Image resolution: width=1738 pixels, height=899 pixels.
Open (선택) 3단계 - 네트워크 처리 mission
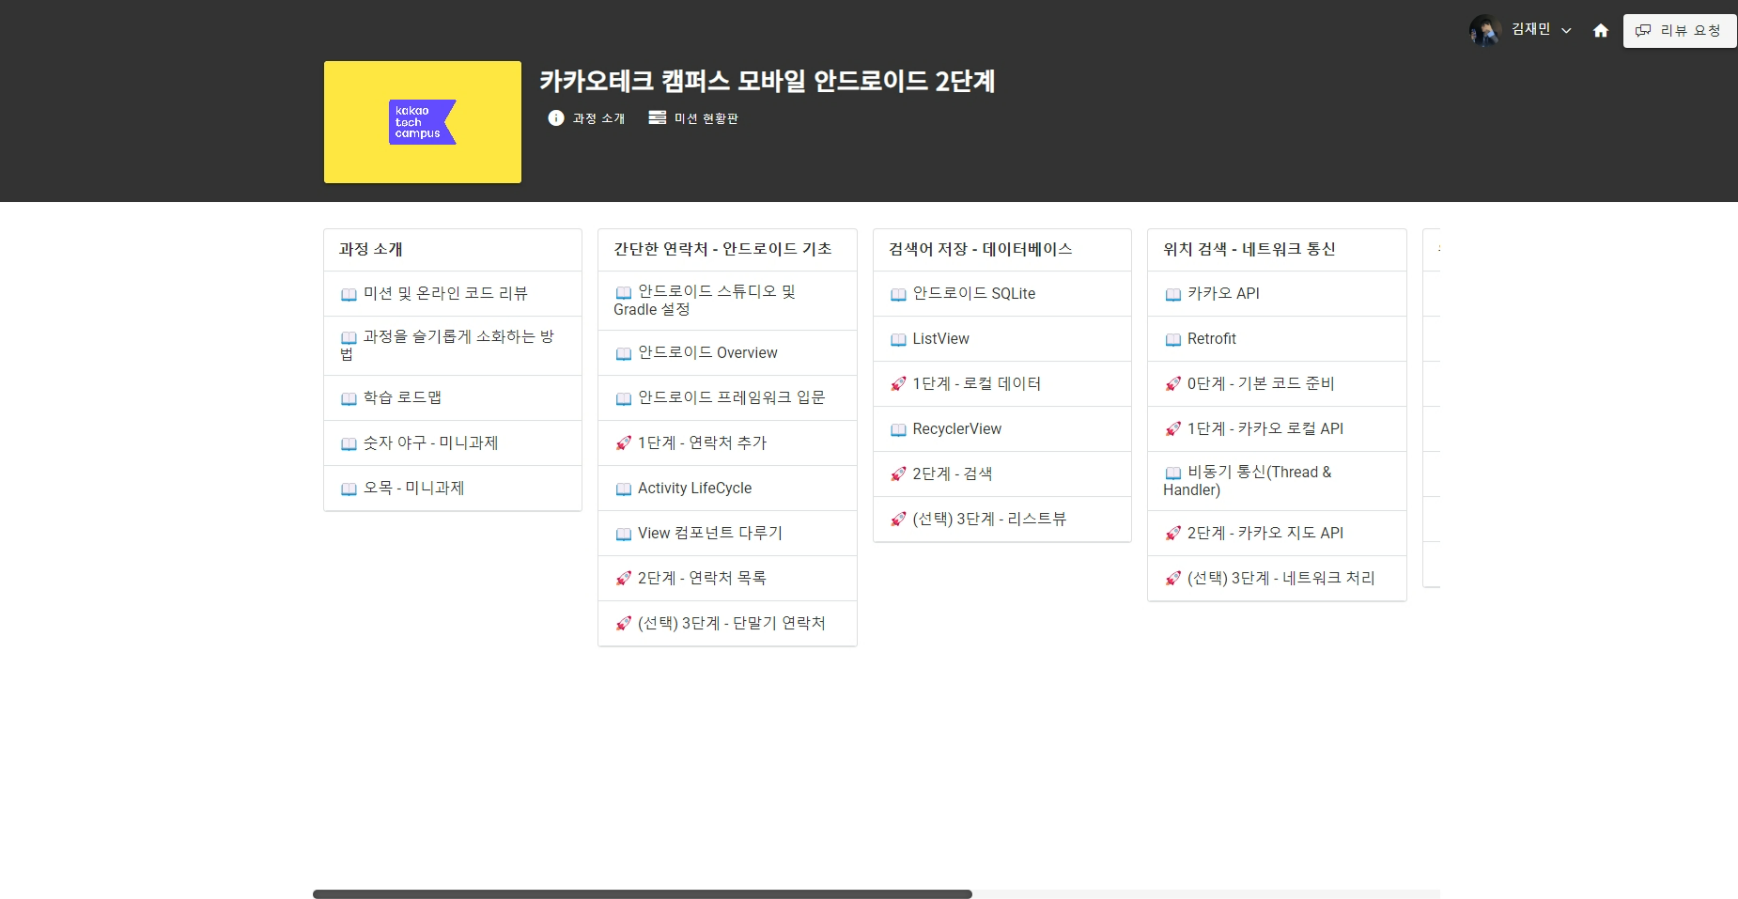click(x=1277, y=578)
